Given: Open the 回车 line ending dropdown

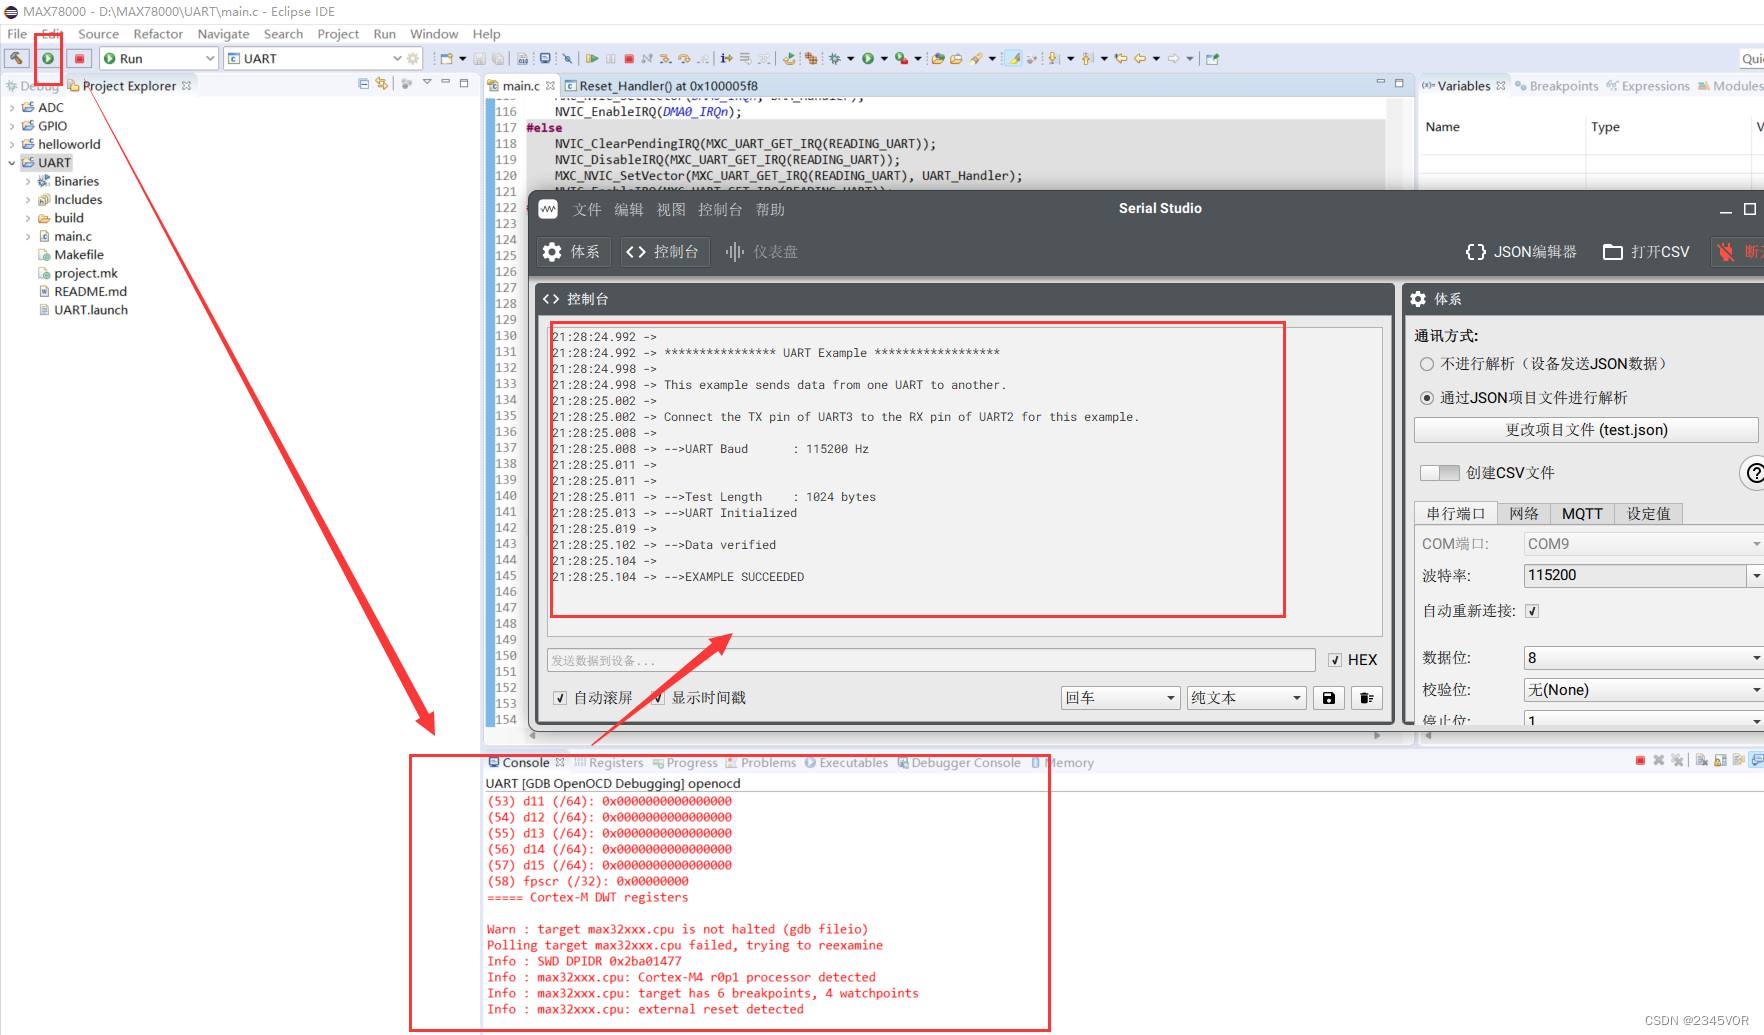Looking at the screenshot, I should [x=1121, y=698].
